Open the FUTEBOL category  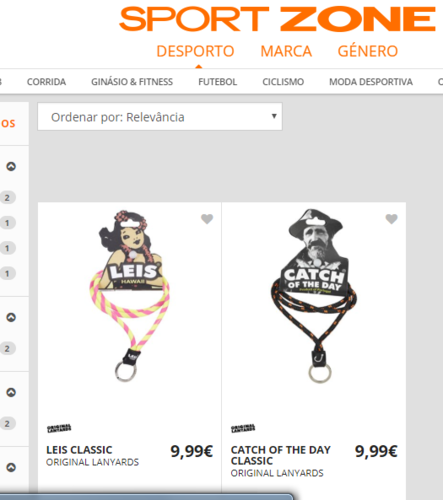tap(218, 82)
